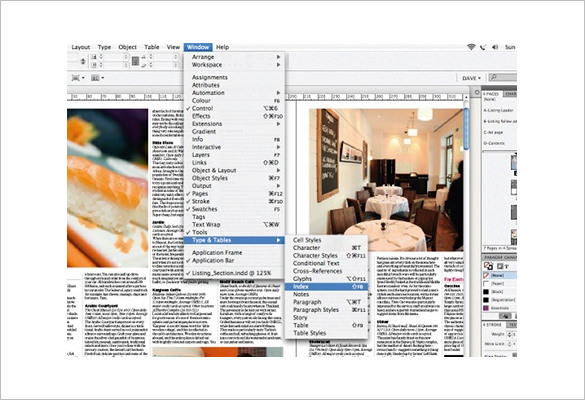Open the Help menu
Screen dimensions: 585x400
[222, 47]
